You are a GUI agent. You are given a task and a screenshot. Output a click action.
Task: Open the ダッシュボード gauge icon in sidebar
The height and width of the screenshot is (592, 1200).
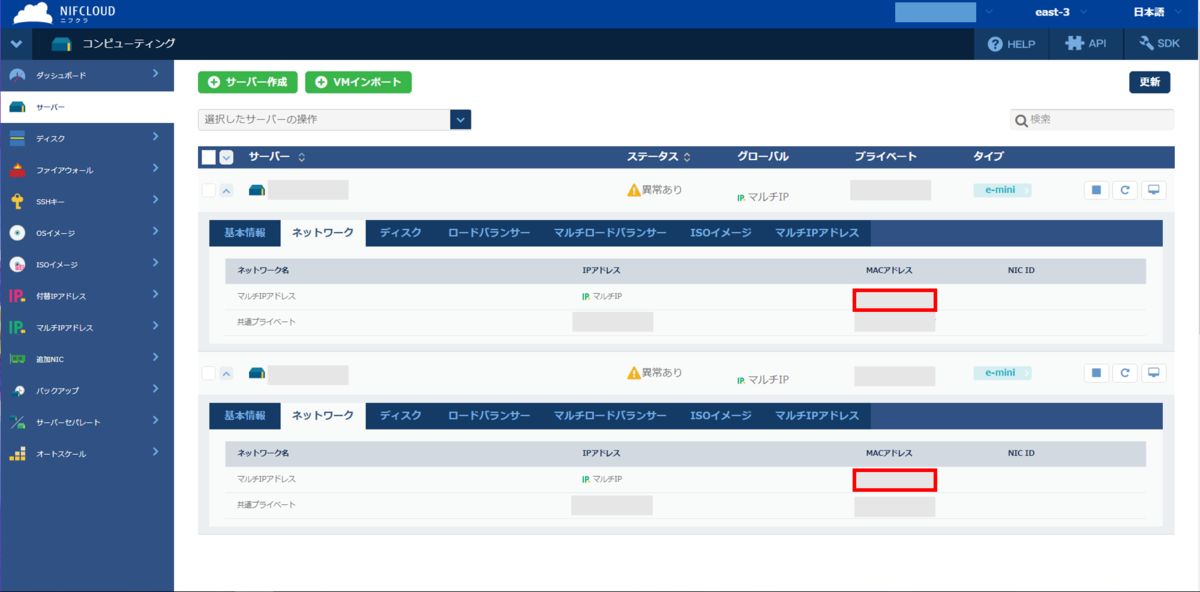coord(17,75)
